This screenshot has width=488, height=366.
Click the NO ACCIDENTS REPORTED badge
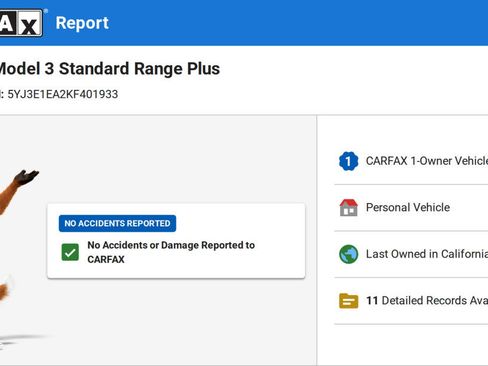pos(117,223)
